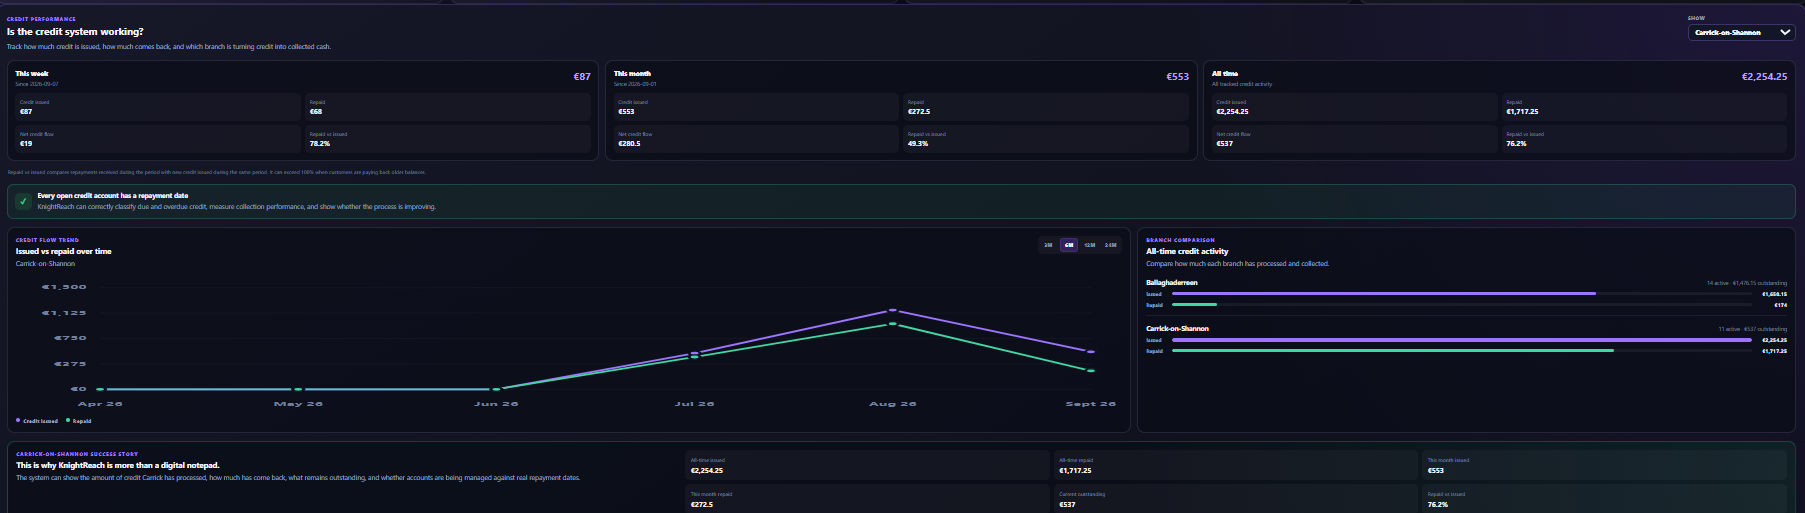Screen dimensions: 1805x513
Task: Click Carrick-on-Shannon Issued progress bar
Action: point(1462,340)
